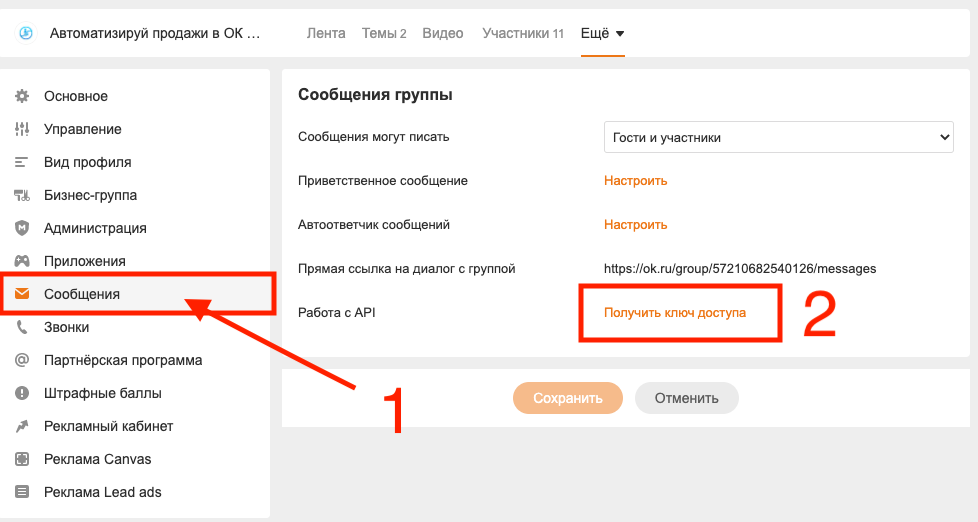The height and width of the screenshot is (522, 978).
Task: Click the Работа с API label
Action: (337, 312)
